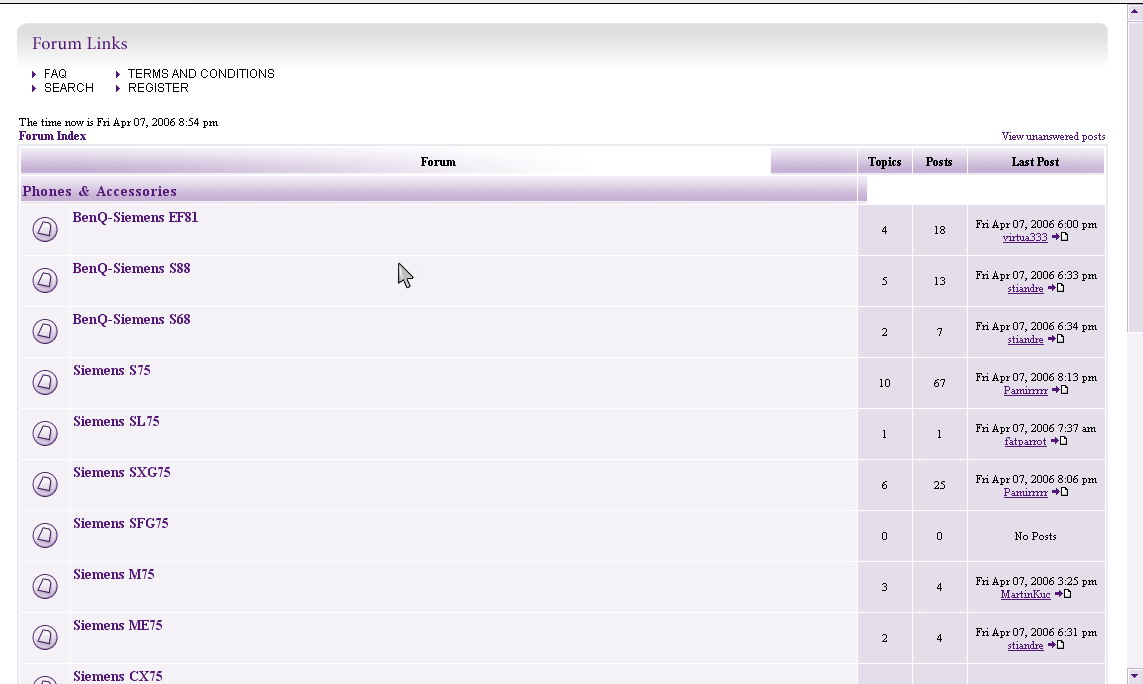View latest post icon in EF81 row

coord(1060,237)
